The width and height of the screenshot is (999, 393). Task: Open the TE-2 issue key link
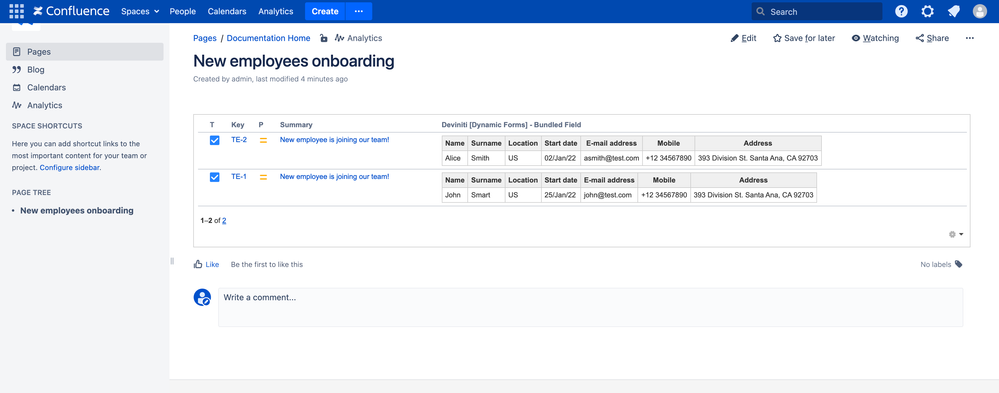[x=239, y=140]
